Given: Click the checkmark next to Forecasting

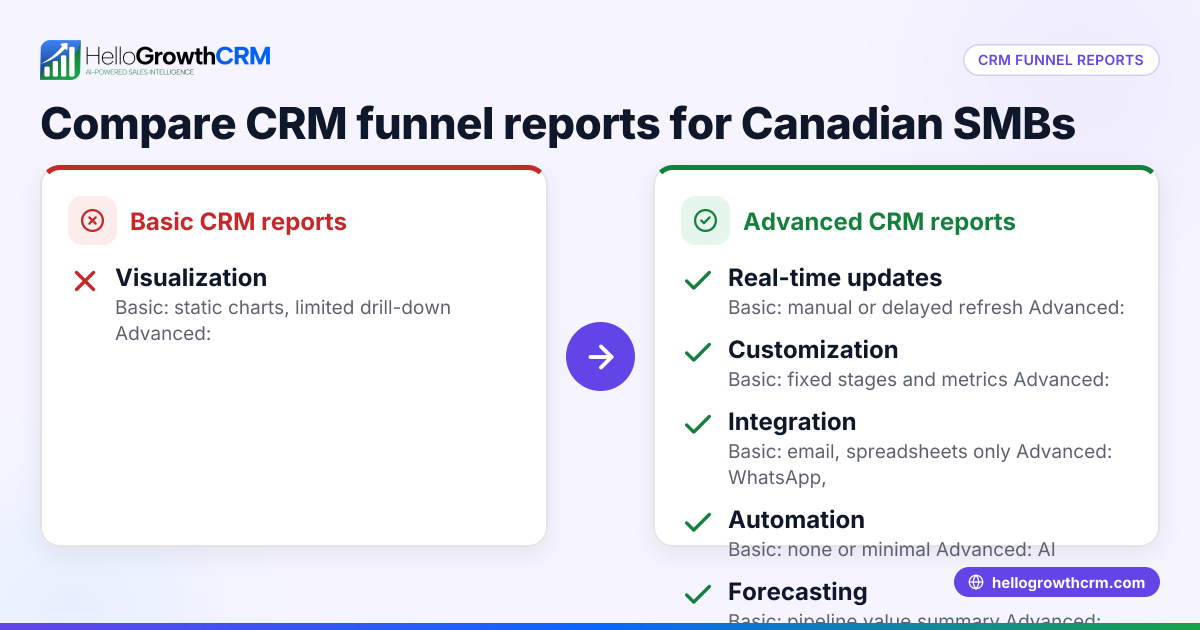Looking at the screenshot, I should click(x=698, y=594).
